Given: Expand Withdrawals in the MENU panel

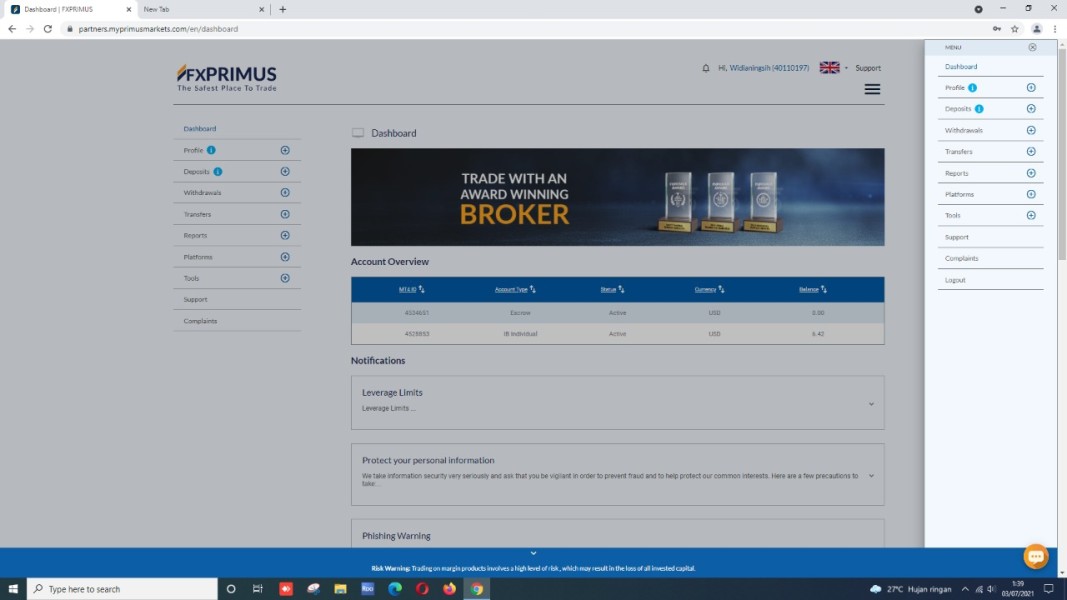Looking at the screenshot, I should click(x=1031, y=130).
